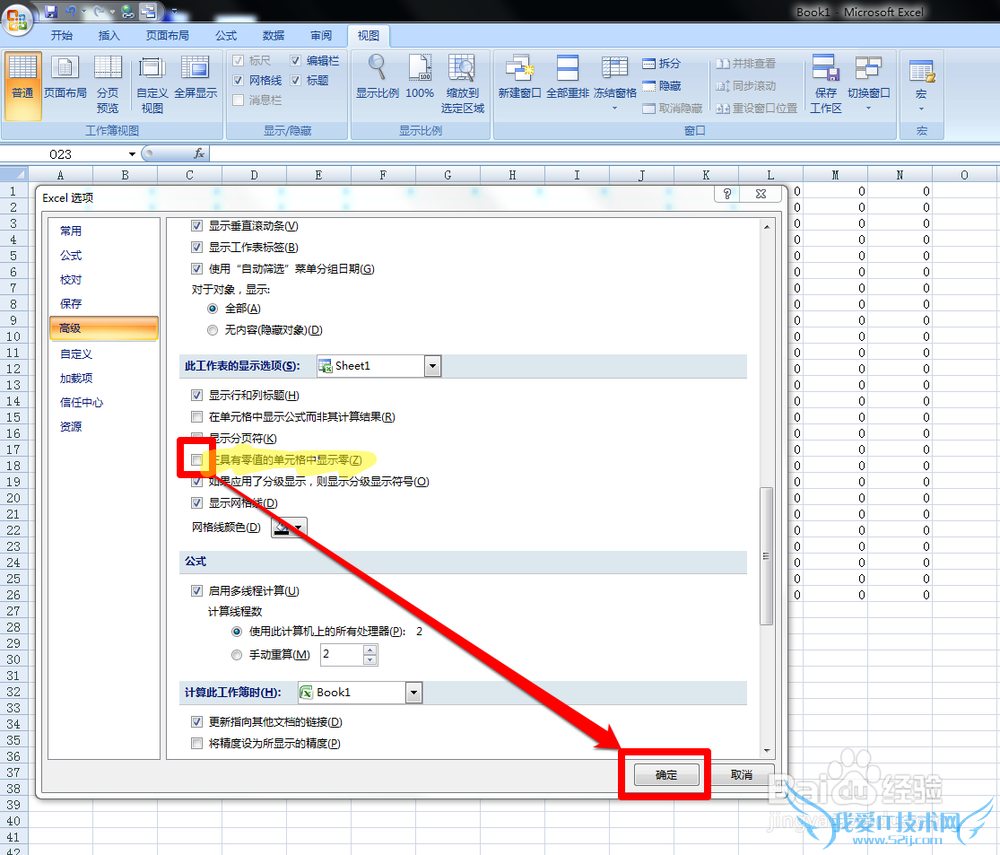
Task: Click 缩放到选定区域 zoom to selection
Action: pyautogui.click(x=462, y=84)
